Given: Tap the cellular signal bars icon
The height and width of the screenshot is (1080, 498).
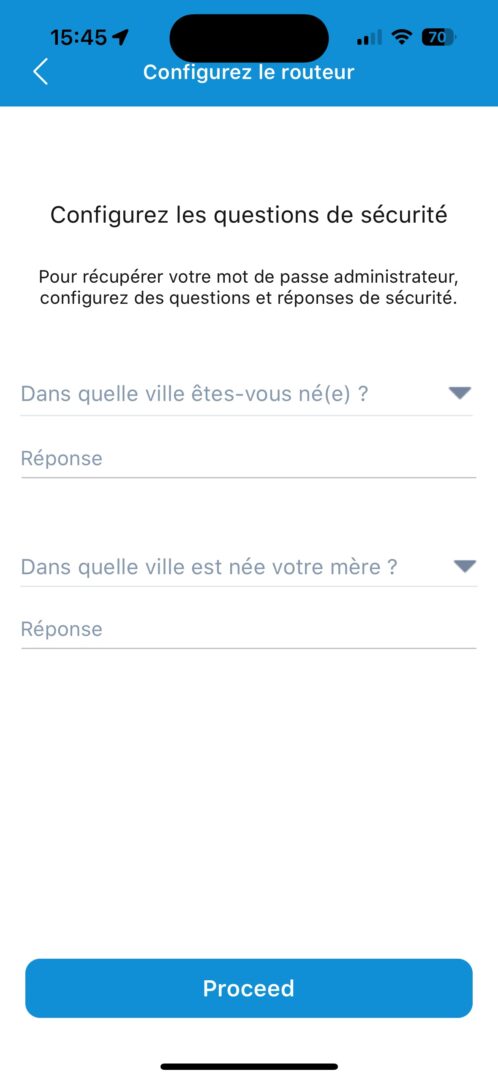Looking at the screenshot, I should [x=369, y=38].
